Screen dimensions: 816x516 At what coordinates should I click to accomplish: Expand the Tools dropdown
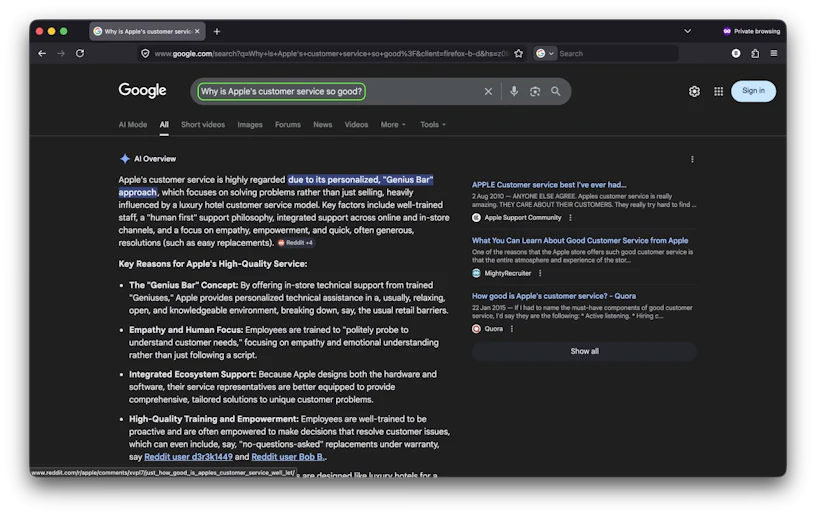pos(433,125)
